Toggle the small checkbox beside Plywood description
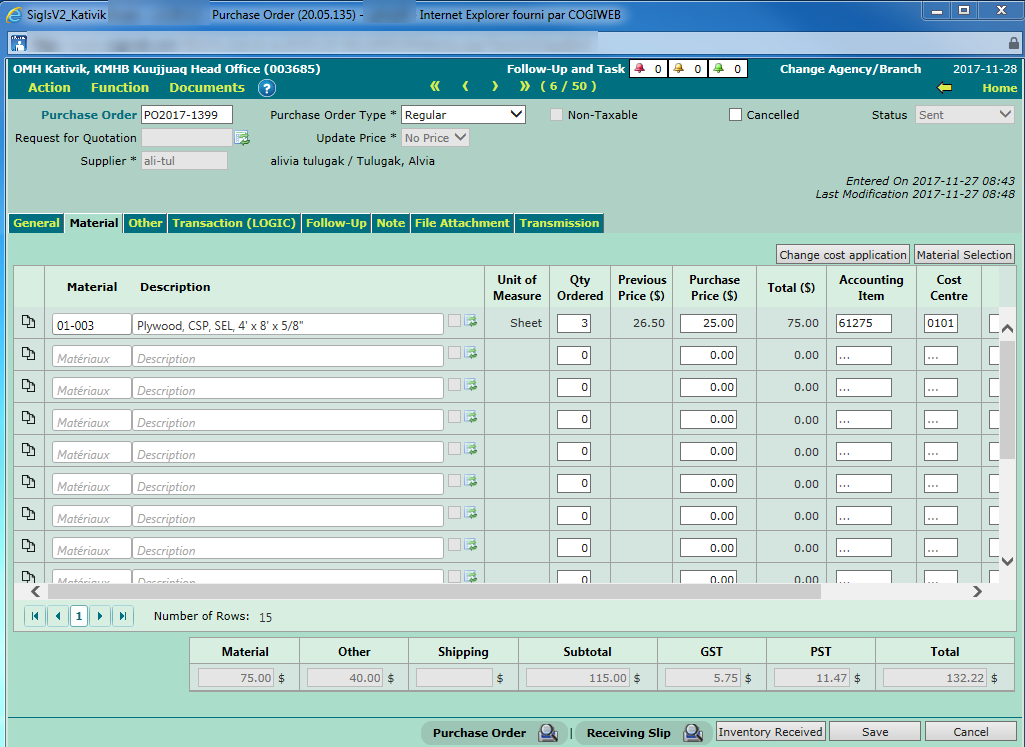 [x=454, y=321]
